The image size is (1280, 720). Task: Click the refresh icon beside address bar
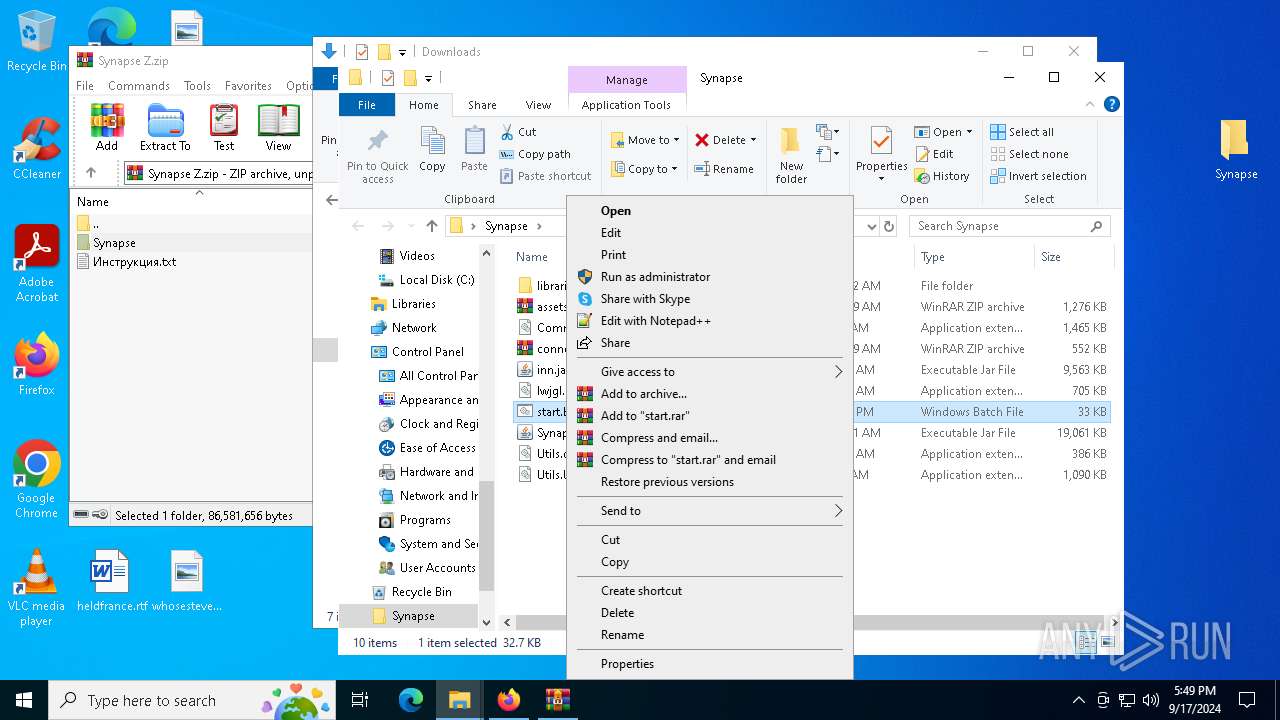click(888, 226)
